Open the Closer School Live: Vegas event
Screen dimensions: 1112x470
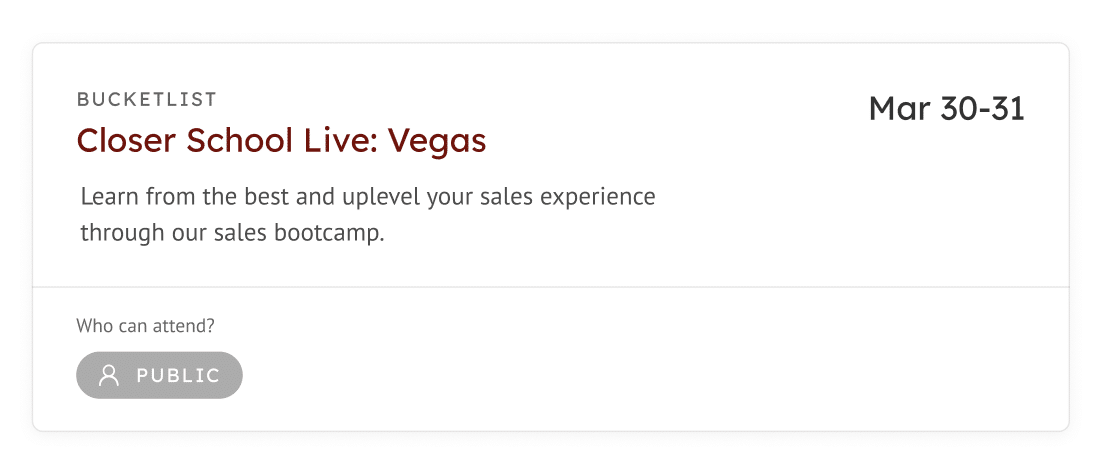282,140
